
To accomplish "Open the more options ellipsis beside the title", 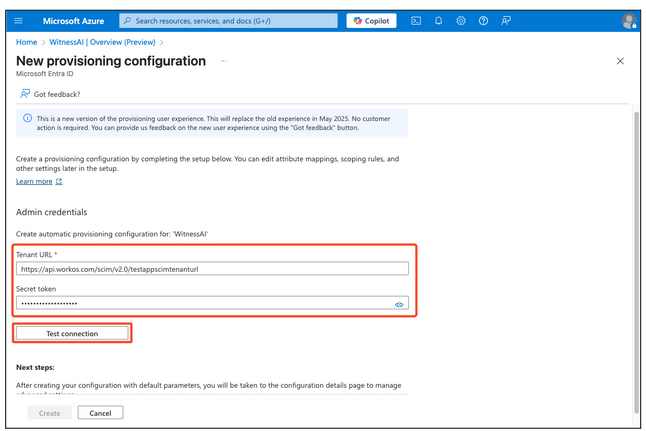I will pyautogui.click(x=223, y=61).
